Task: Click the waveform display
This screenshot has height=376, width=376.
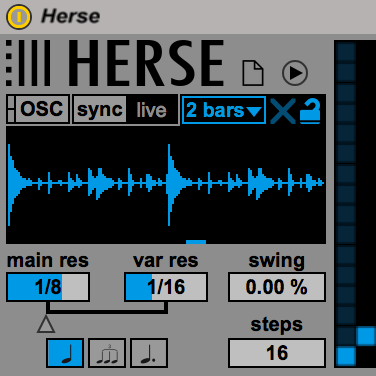Action: 166,185
